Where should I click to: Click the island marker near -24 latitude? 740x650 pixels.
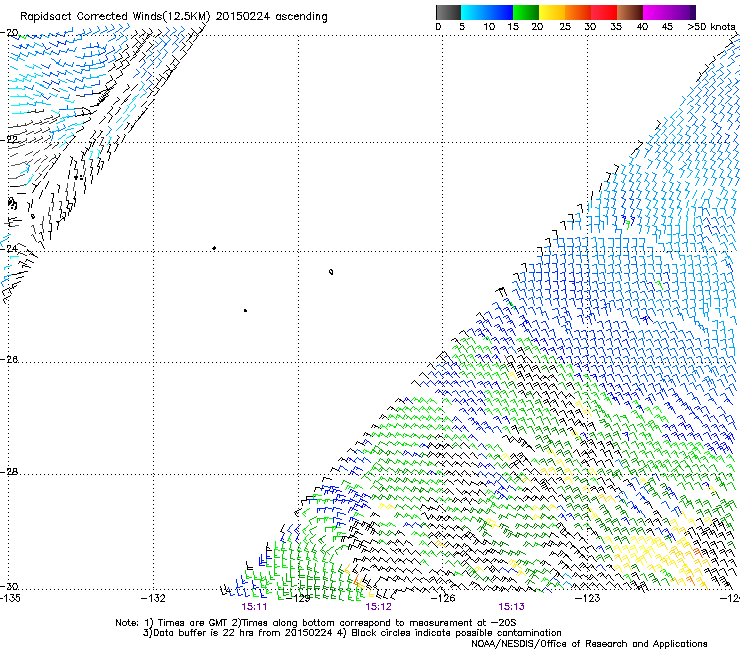tap(214, 248)
